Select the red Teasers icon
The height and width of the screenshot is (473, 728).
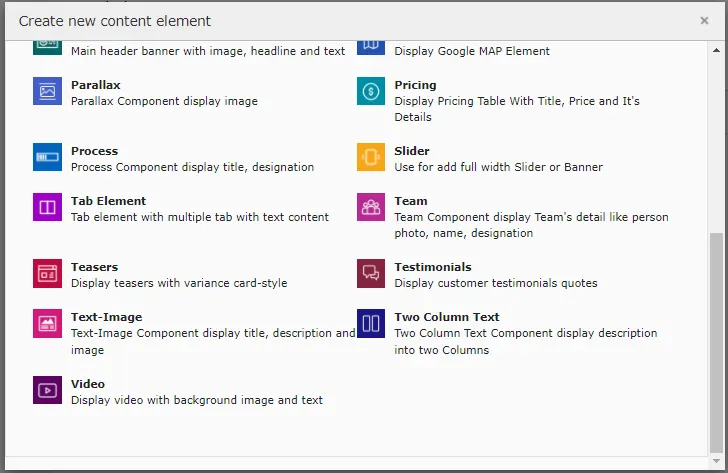[x=47, y=273]
